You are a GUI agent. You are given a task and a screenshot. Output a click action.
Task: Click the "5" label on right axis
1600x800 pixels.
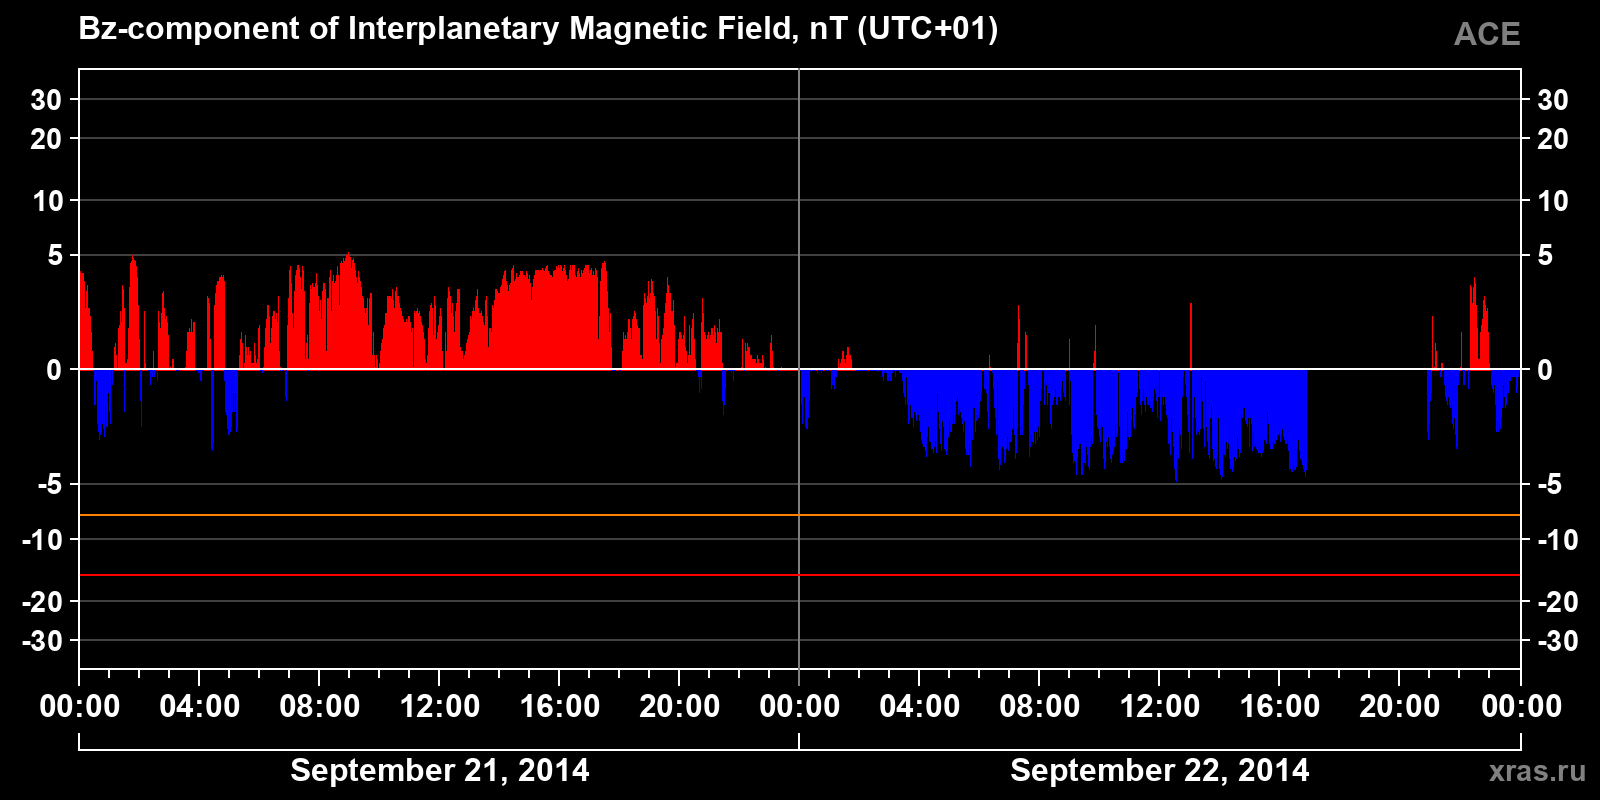1545,256
